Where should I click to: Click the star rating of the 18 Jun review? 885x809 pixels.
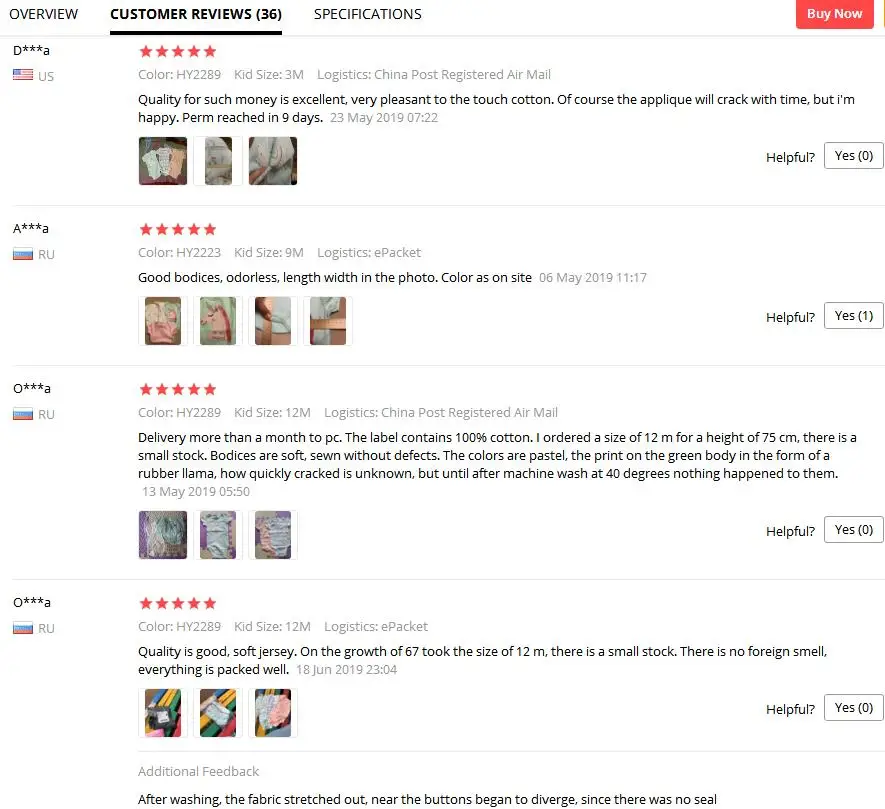pos(178,603)
